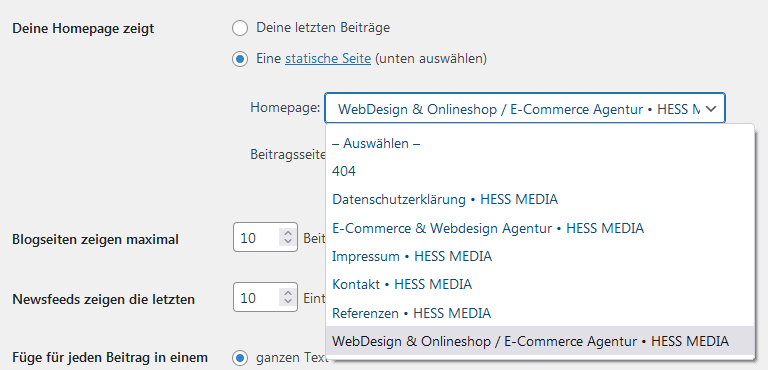Viewport: 768px width, 370px height.
Task: Choose '– Auswählen –' in the dropdown list
Action: pos(540,144)
